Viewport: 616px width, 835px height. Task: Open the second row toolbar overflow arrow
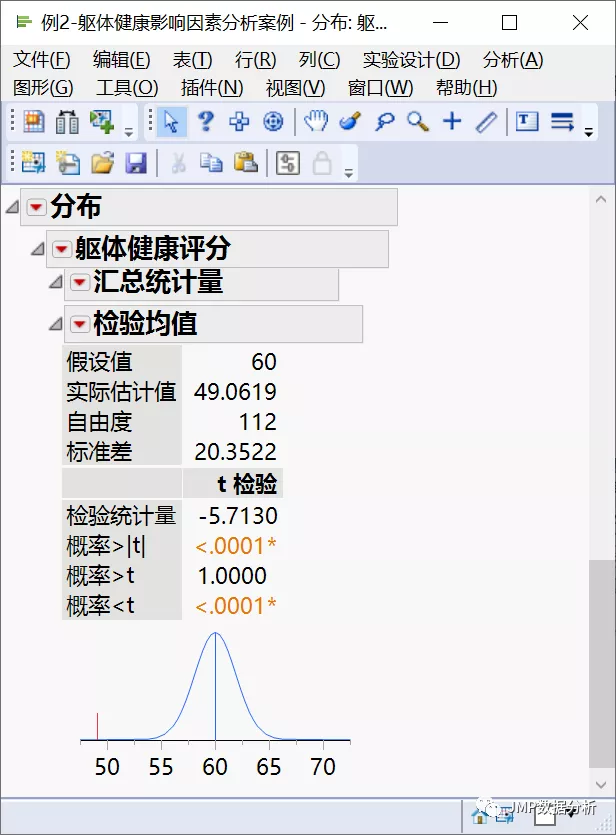(x=349, y=174)
